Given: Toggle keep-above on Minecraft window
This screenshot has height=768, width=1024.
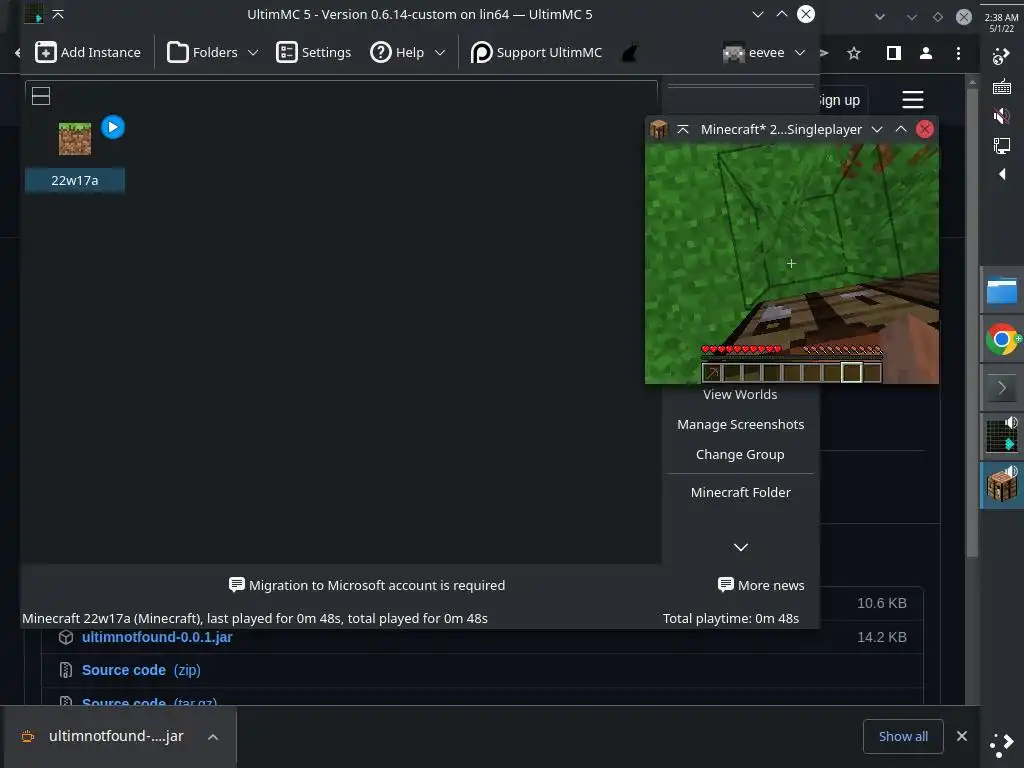Looking at the screenshot, I should click(x=683, y=129).
